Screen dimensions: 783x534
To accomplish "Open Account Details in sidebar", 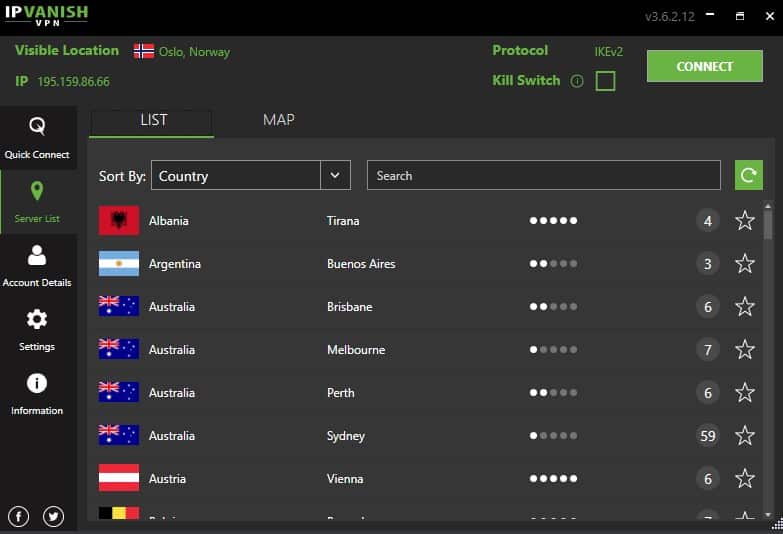I will (x=37, y=266).
